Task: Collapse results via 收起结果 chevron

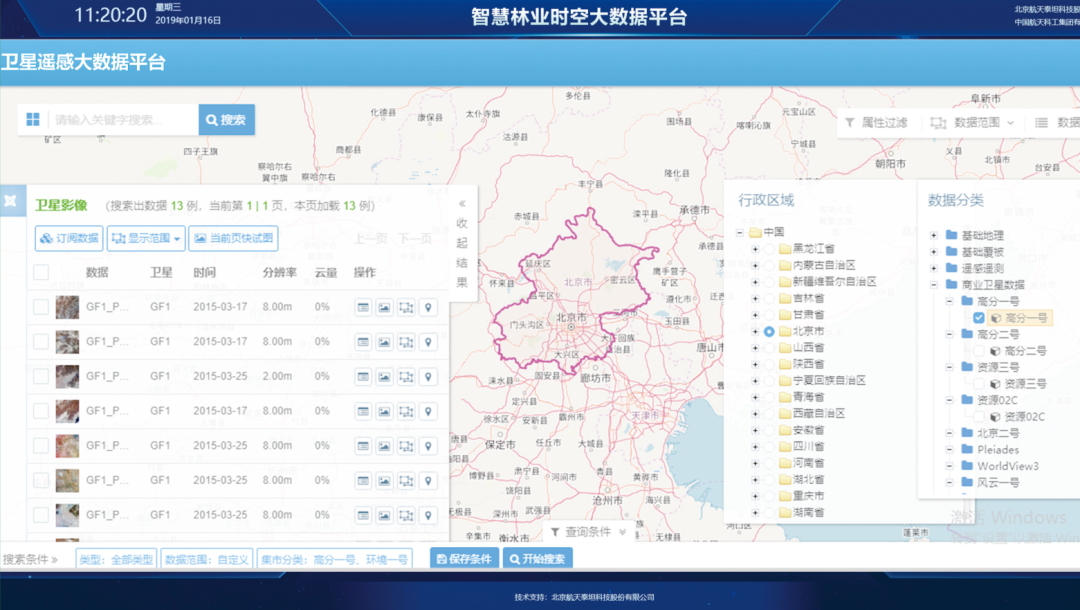Action: (462, 204)
